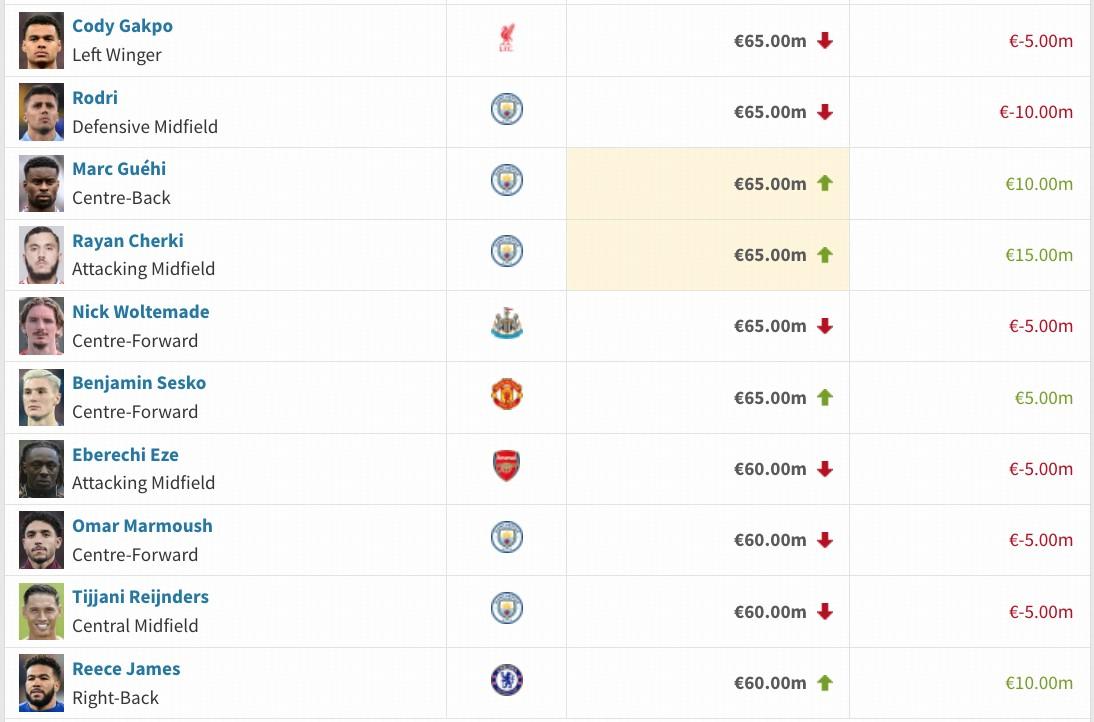Viewport: 1094px width, 722px height.
Task: Click Omar Marmoush's €60.00m market value
Action: click(x=769, y=540)
